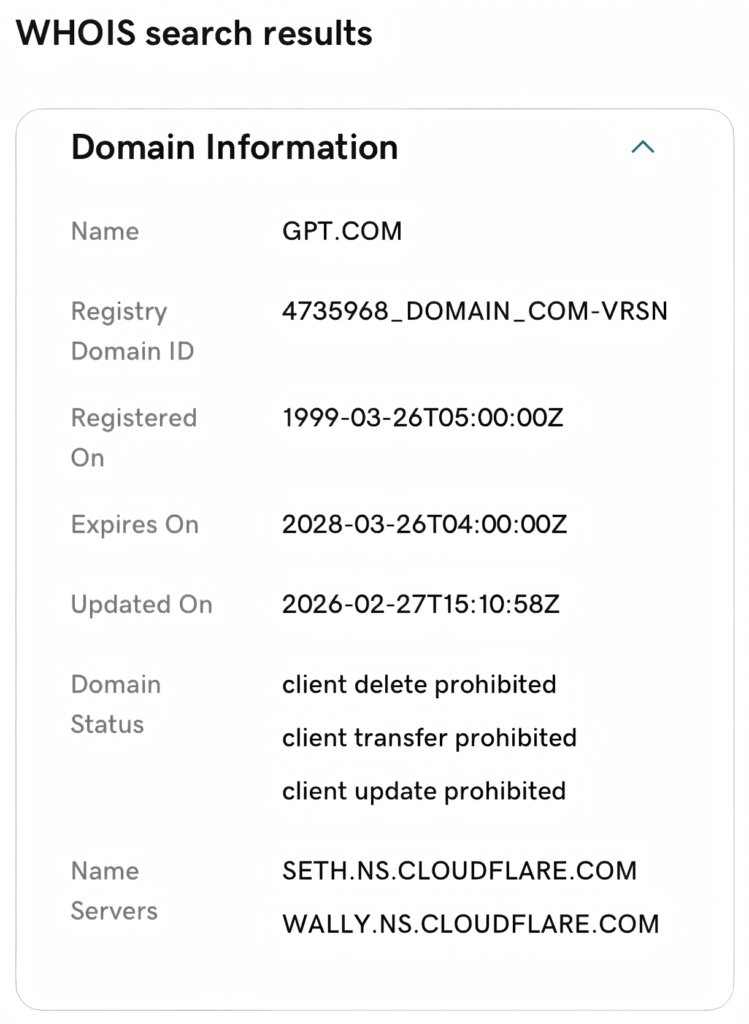Click the WHOIS search results title
Screen dimensions: 749x1024
194,33
